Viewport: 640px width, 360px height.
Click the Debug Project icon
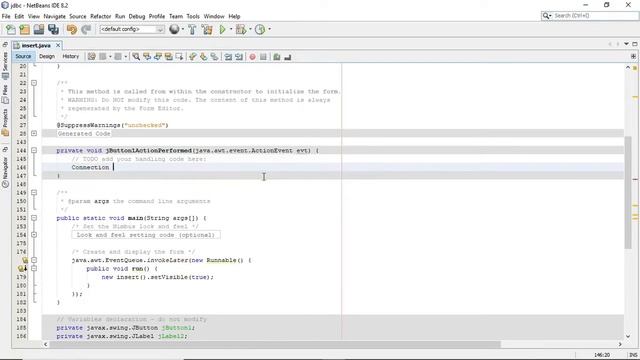(x=241, y=29)
